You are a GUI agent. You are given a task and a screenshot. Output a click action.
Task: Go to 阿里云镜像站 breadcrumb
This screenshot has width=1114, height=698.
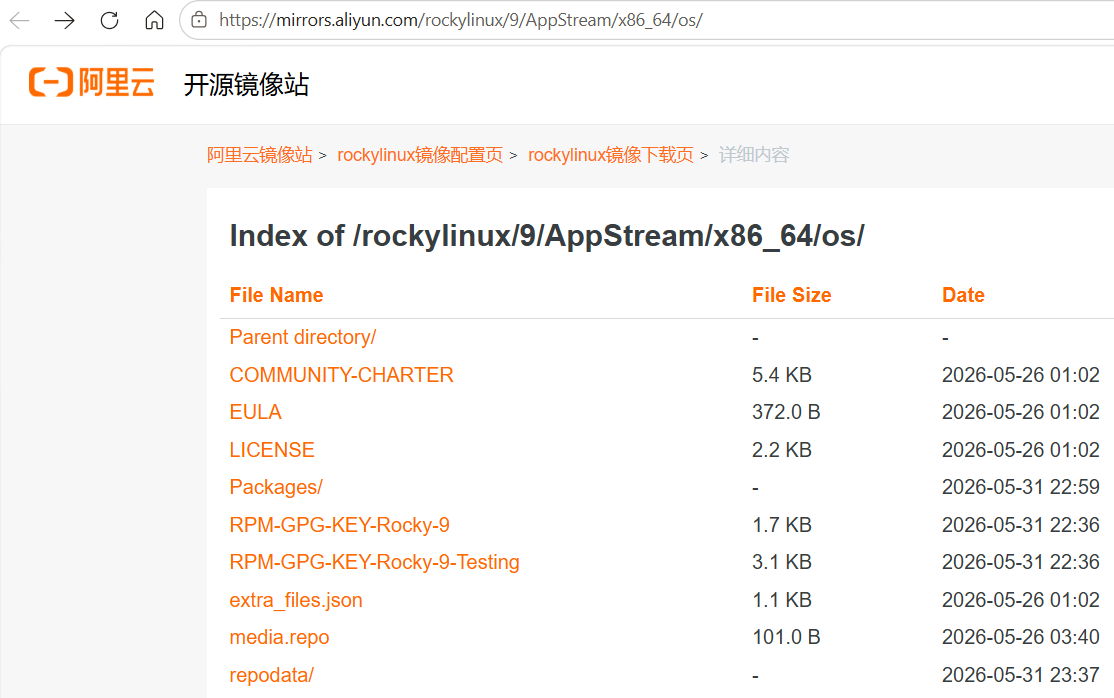pyautogui.click(x=259, y=155)
